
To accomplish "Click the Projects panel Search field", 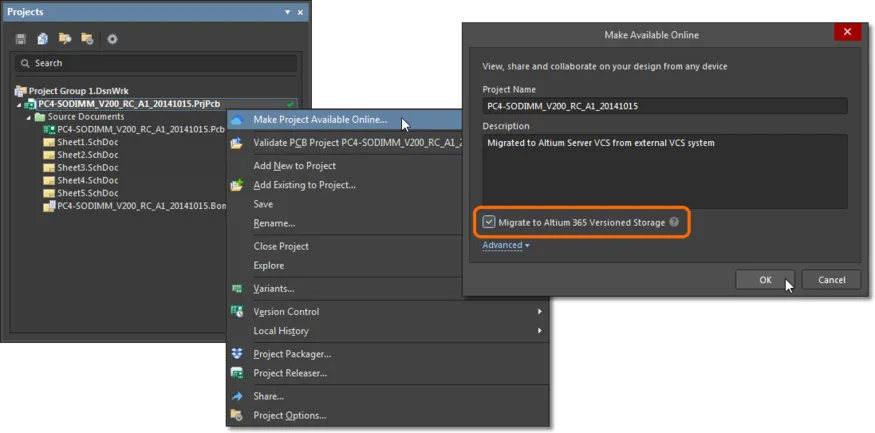I will 156,64.
